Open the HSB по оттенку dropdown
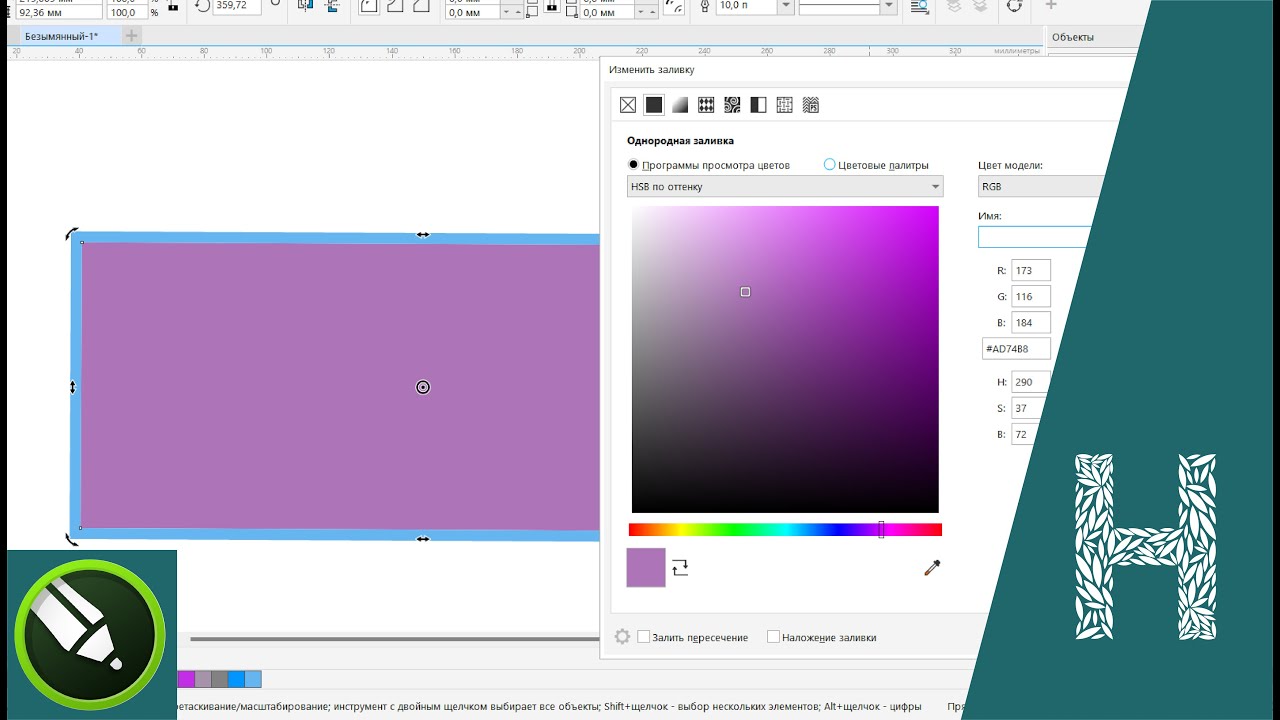This screenshot has width=1280, height=720. coord(785,186)
